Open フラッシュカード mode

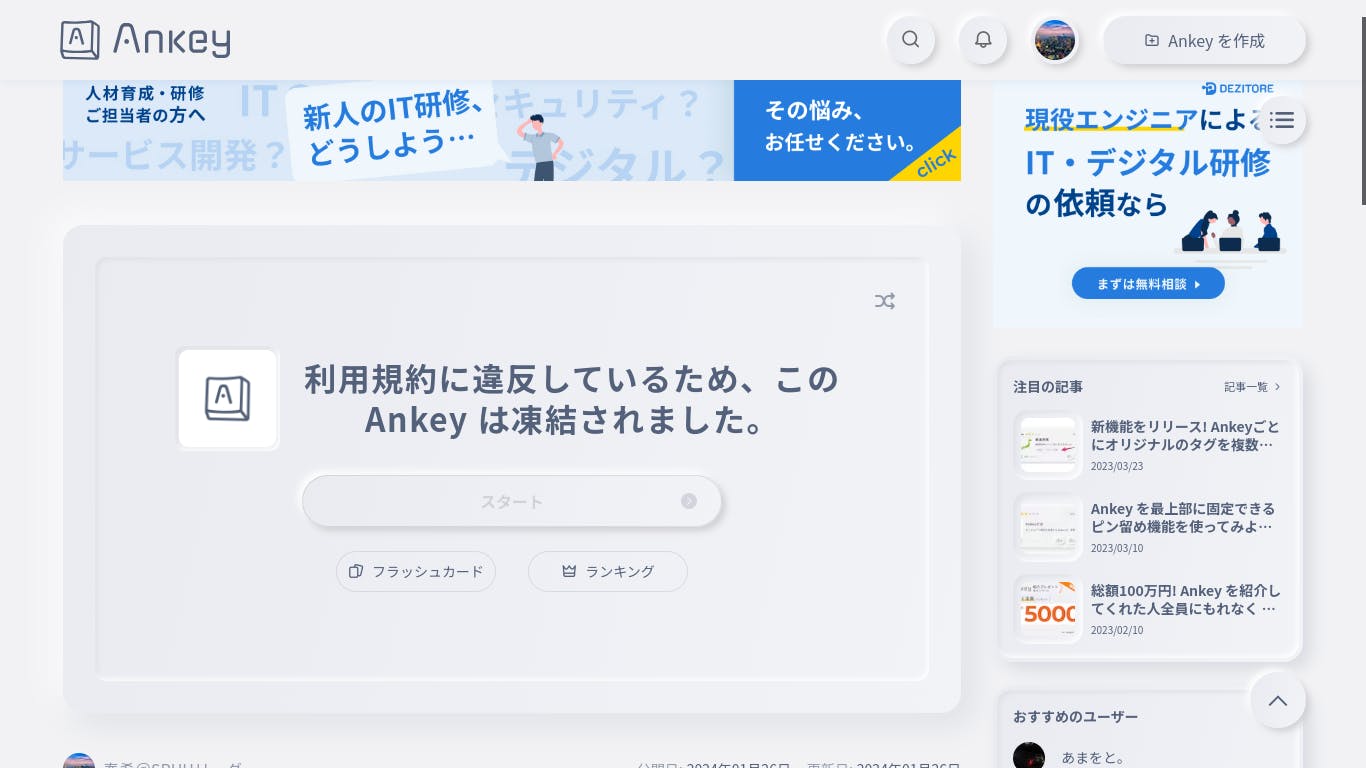click(x=416, y=571)
